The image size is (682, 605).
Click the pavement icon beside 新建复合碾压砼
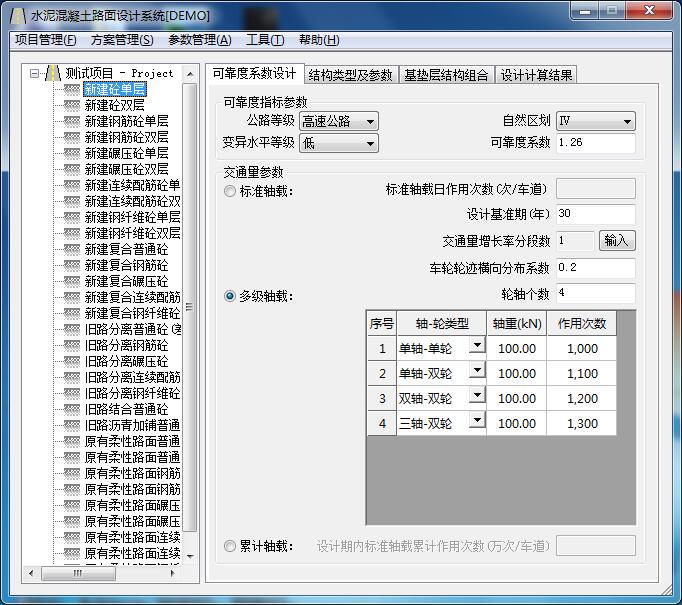pos(72,281)
